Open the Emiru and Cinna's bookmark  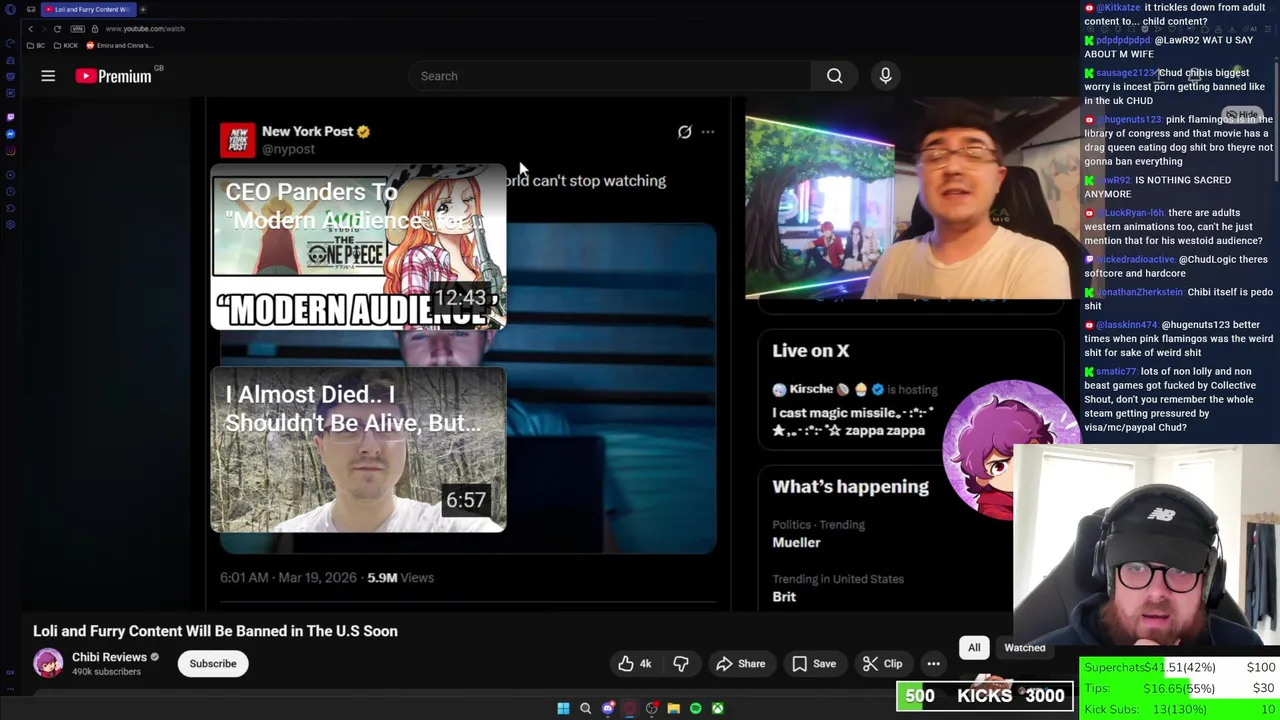[x=120, y=46]
